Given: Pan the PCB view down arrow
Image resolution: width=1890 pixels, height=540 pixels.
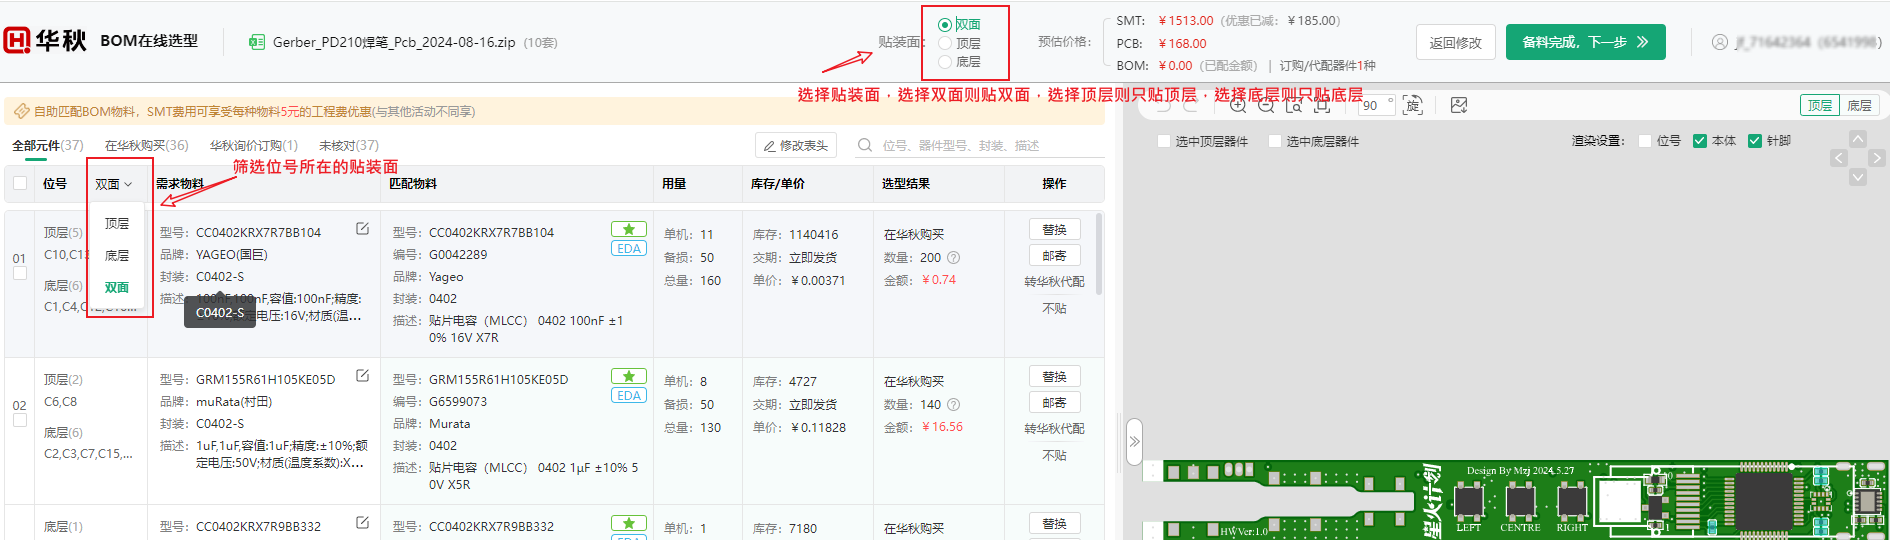Looking at the screenshot, I should [1857, 177].
